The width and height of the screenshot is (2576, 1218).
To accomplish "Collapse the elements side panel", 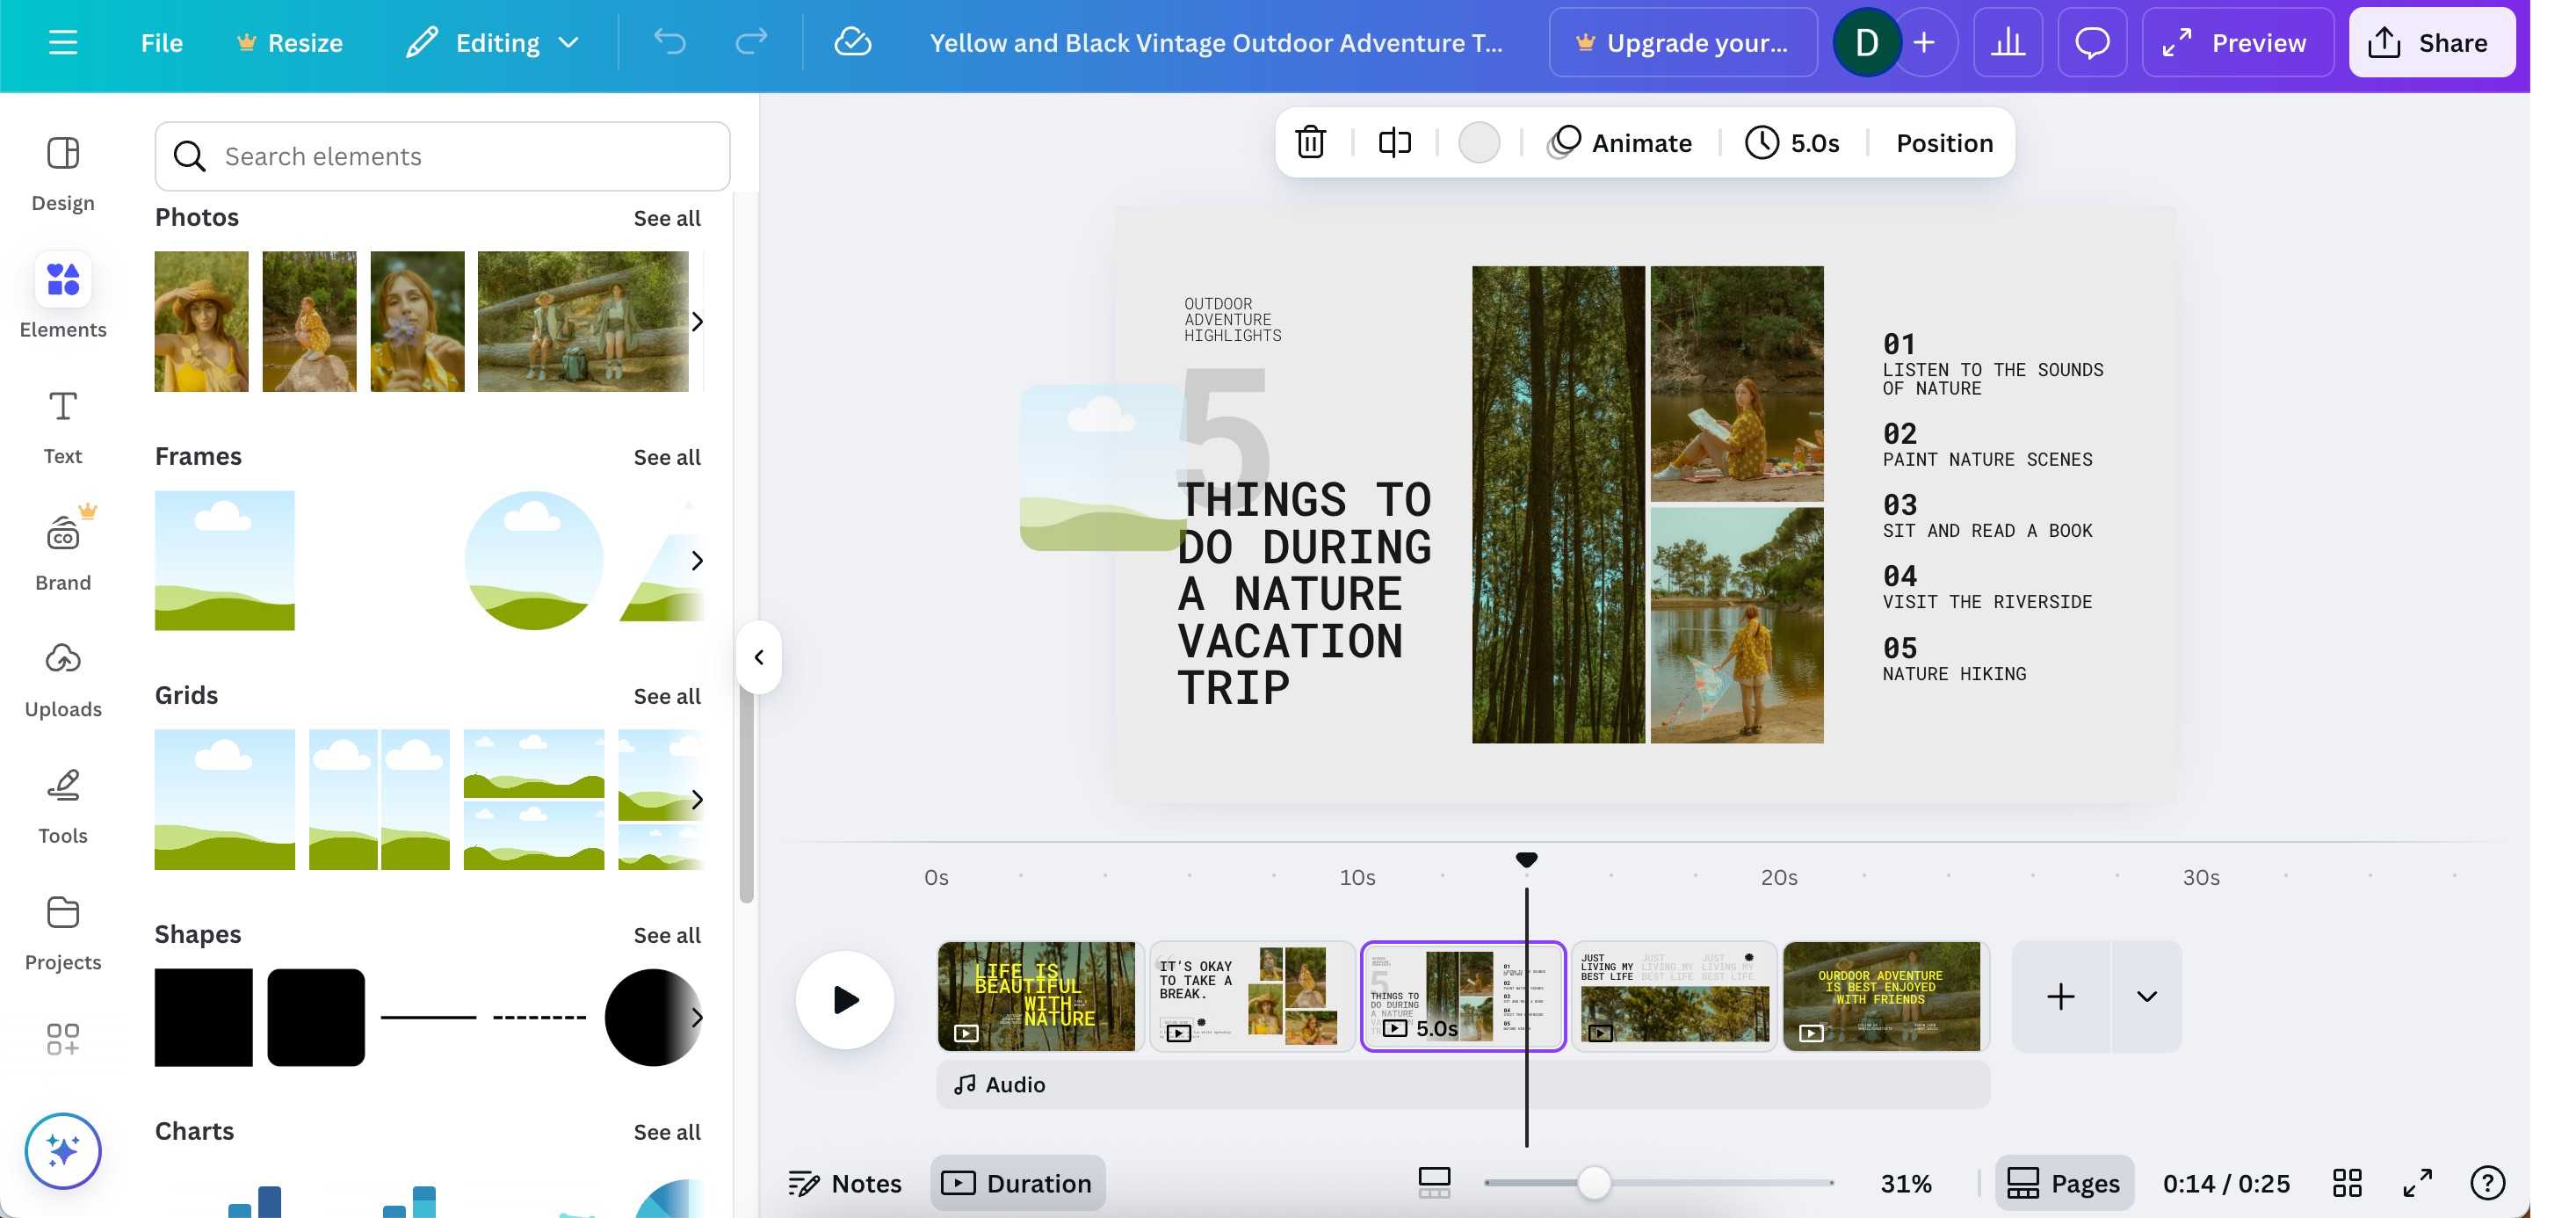I will point(759,657).
